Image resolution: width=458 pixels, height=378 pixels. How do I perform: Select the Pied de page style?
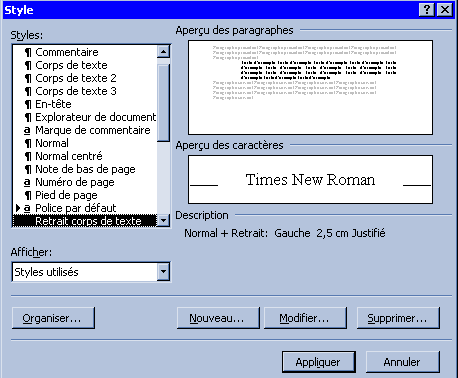85,195
